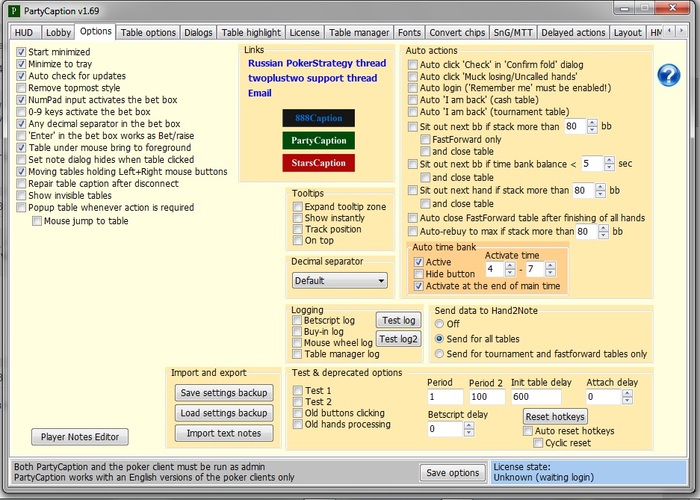Adjust Sit out next hand stack spinner
The image size is (700, 500).
coord(600,191)
